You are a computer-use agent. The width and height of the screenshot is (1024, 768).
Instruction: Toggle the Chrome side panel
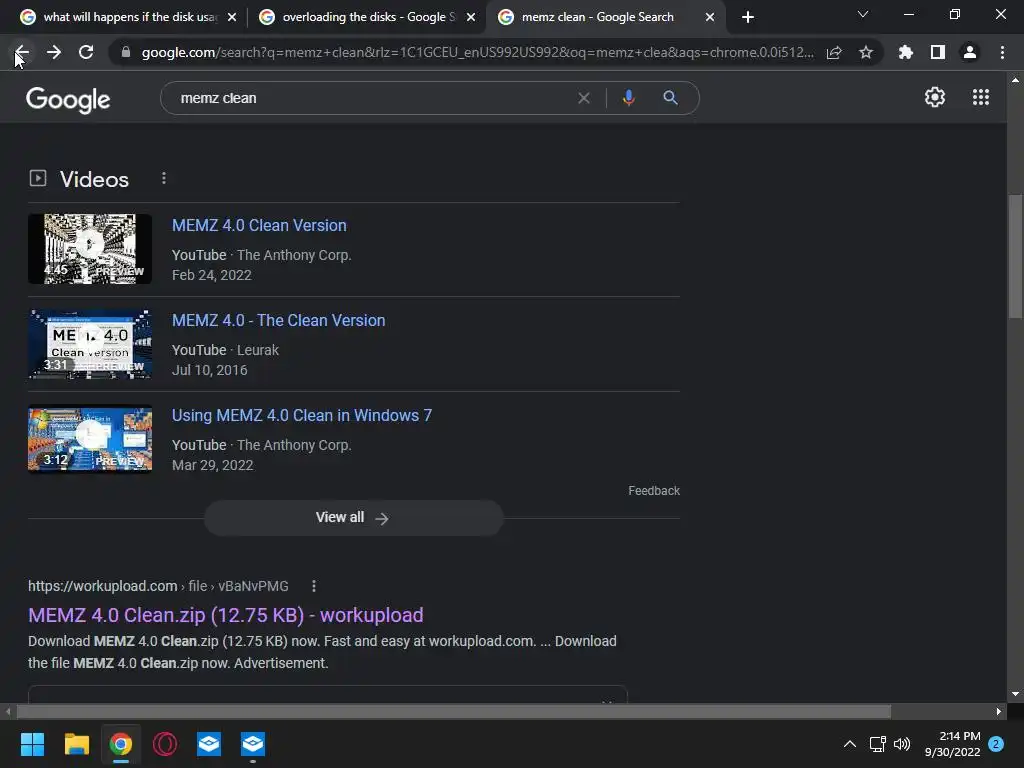point(938,52)
